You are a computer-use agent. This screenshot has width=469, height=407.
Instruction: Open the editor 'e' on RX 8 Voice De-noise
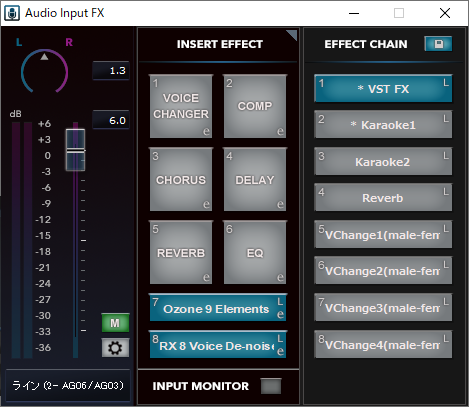click(280, 351)
